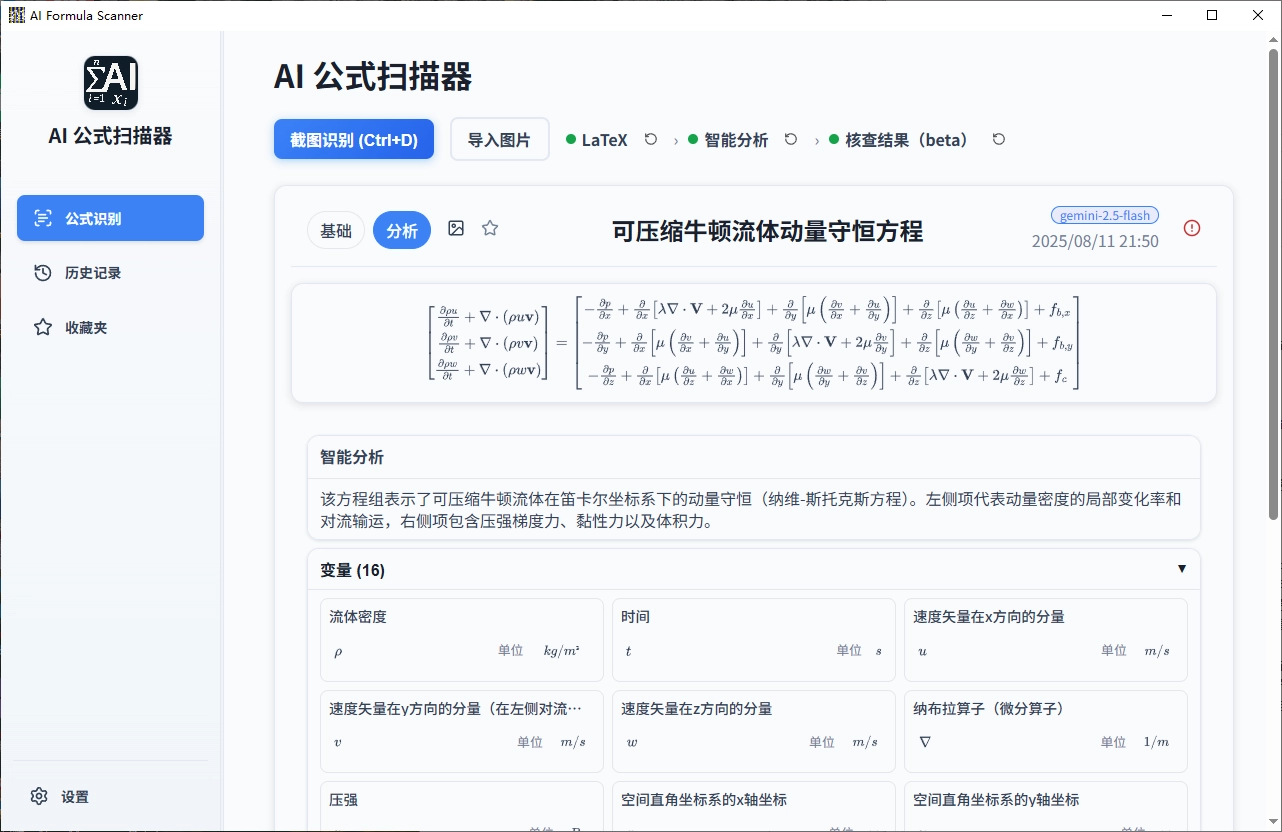This screenshot has width=1282, height=832.
Task: Click the 智能分析 status label in toolbar
Action: point(736,140)
